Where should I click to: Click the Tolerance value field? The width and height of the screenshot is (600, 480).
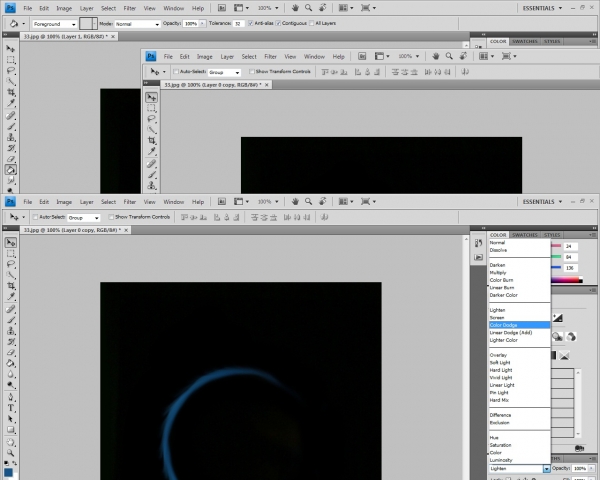click(238, 24)
